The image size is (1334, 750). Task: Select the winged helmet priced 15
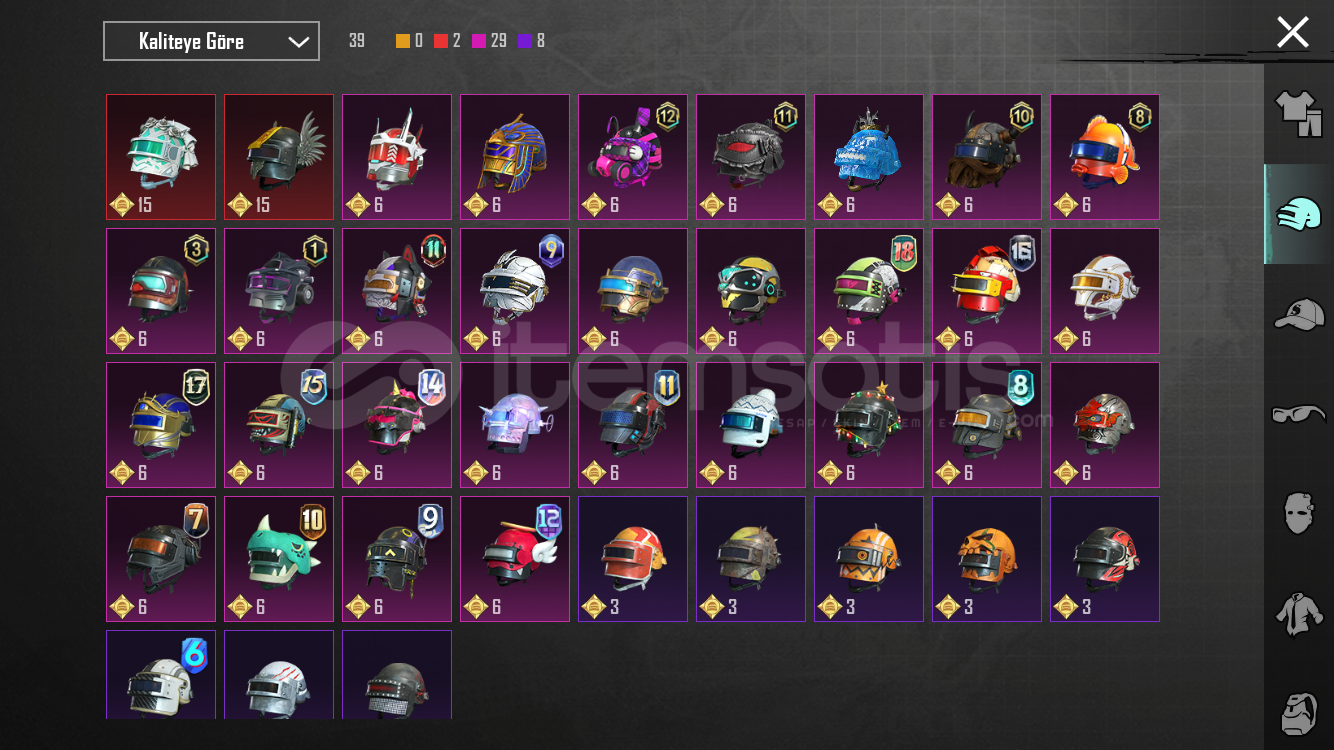coord(279,157)
